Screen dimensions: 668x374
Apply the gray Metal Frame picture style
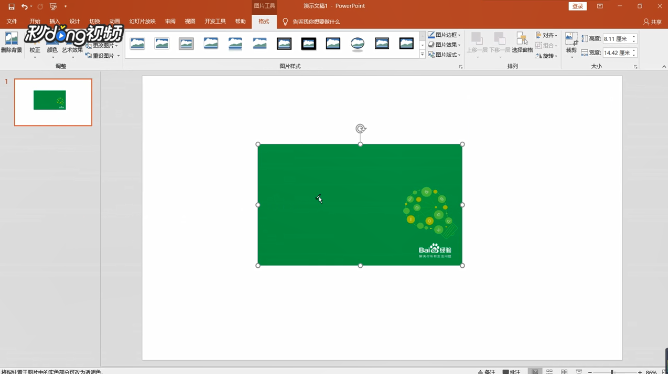click(x=186, y=43)
